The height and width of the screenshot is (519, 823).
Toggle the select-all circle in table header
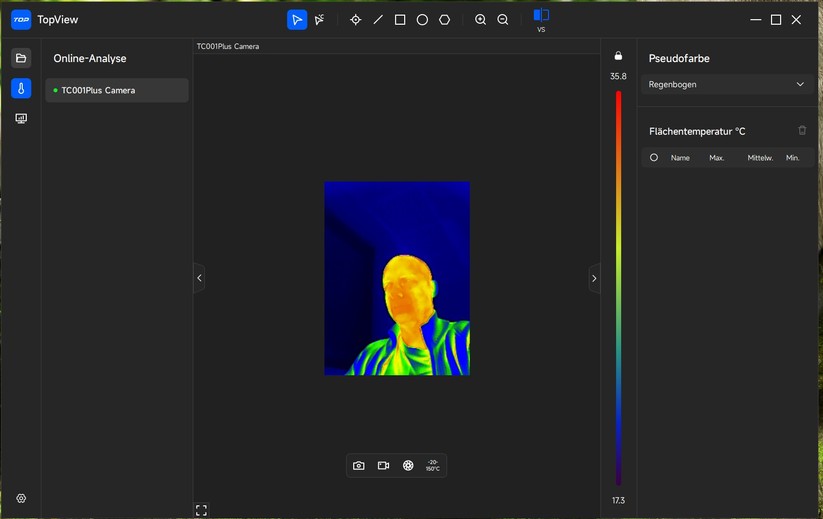(x=653, y=157)
